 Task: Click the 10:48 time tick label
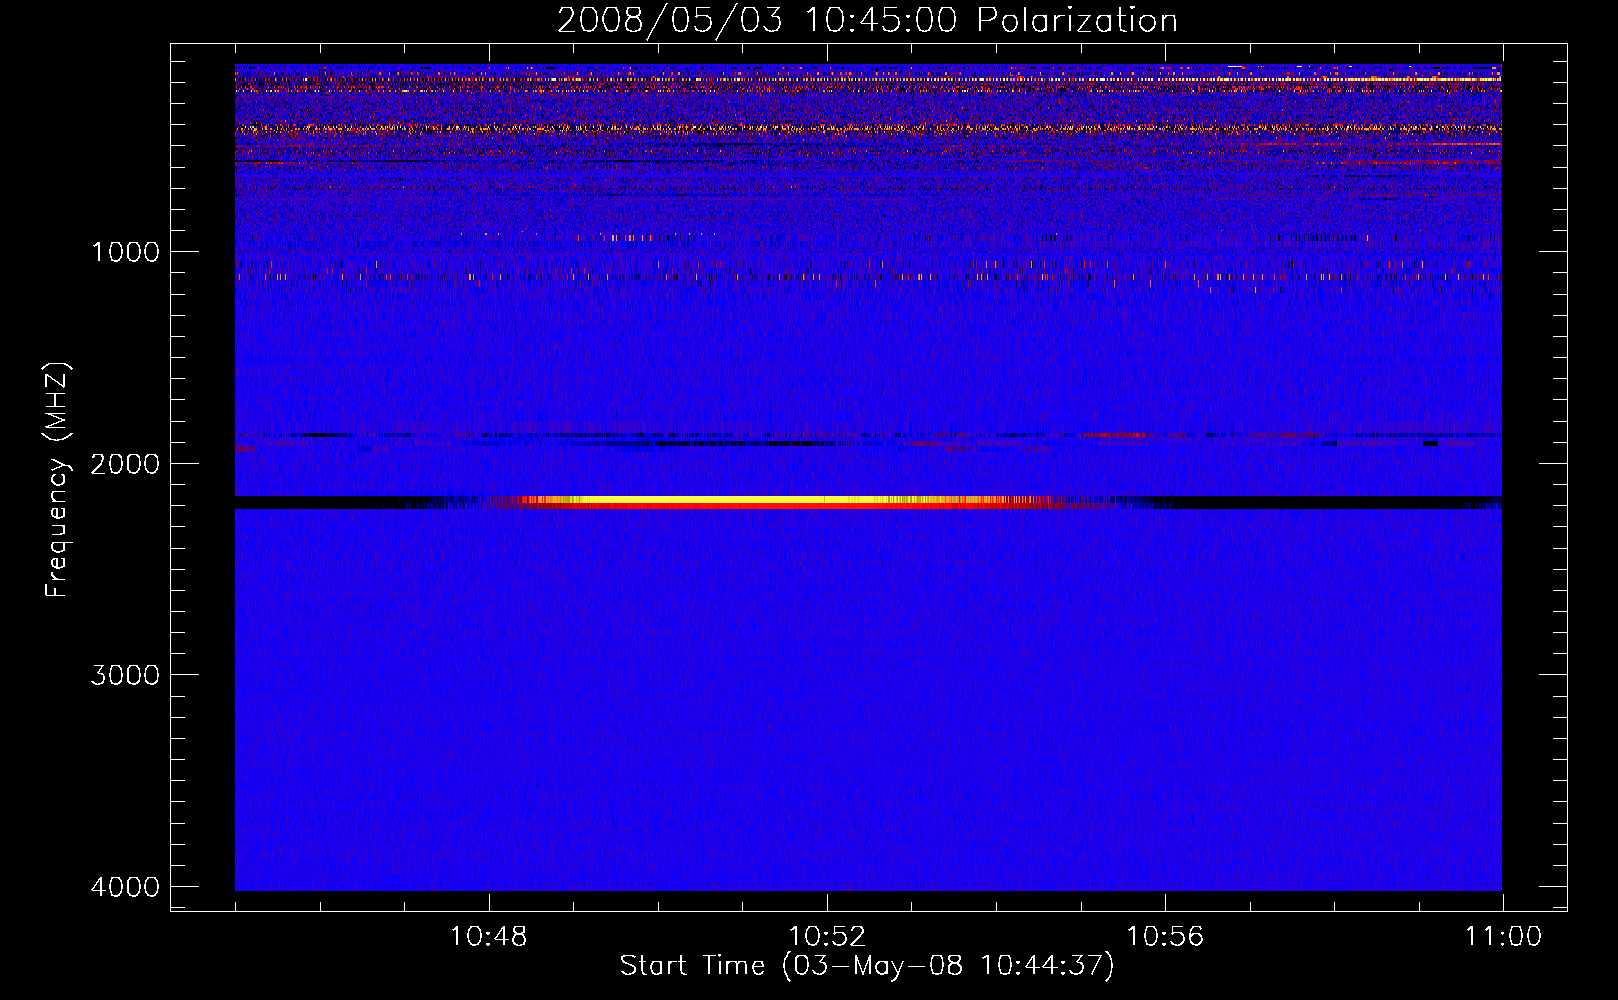tap(488, 937)
